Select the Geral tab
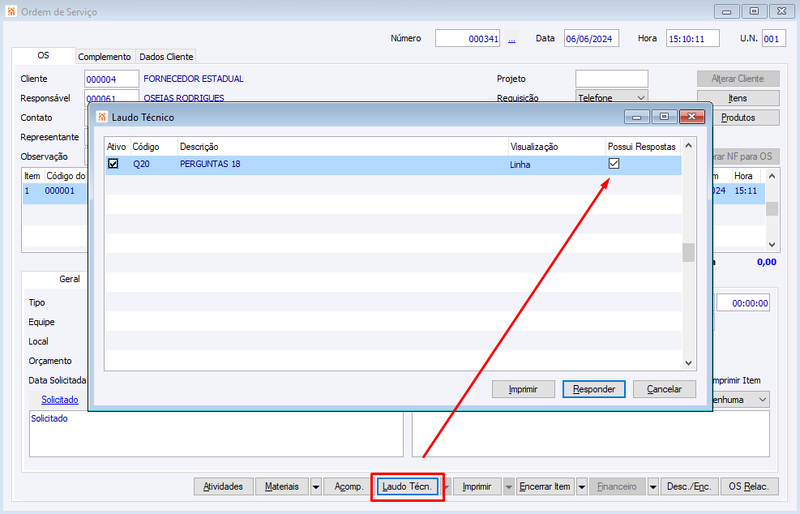 [x=69, y=279]
